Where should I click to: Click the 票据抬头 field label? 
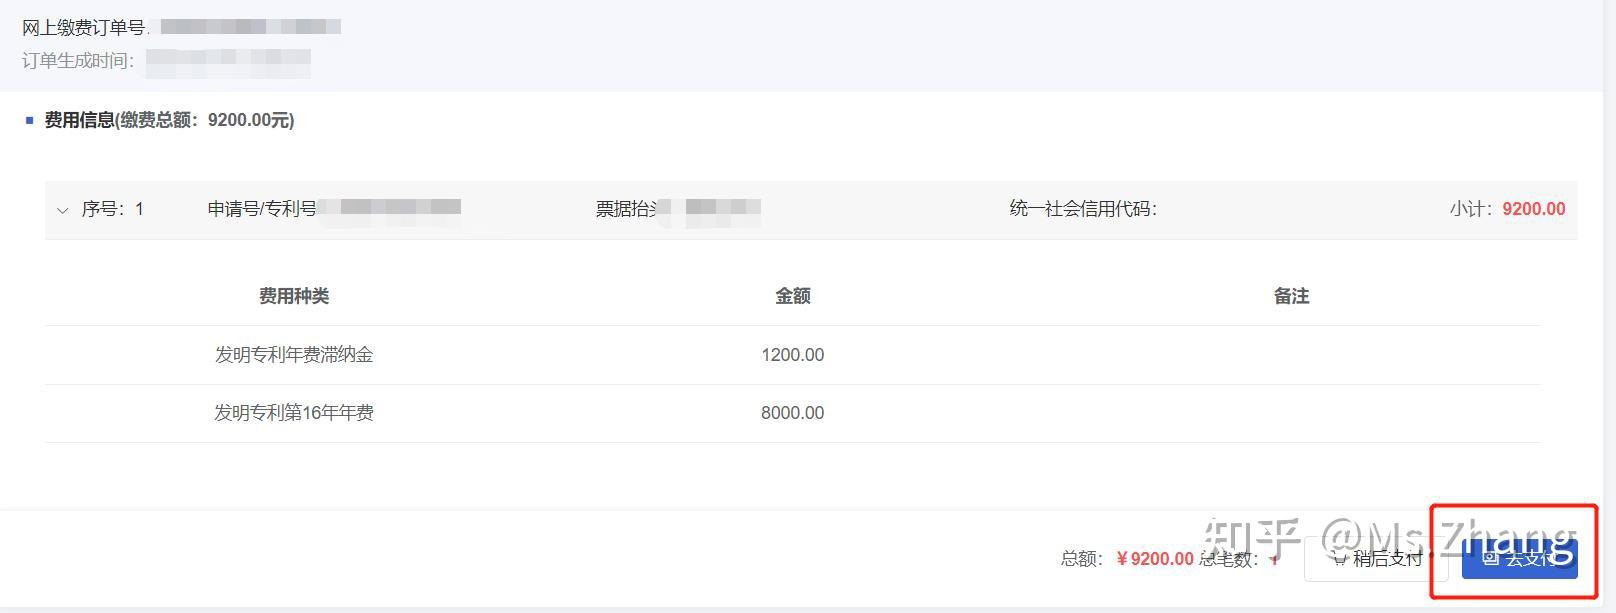coord(626,209)
